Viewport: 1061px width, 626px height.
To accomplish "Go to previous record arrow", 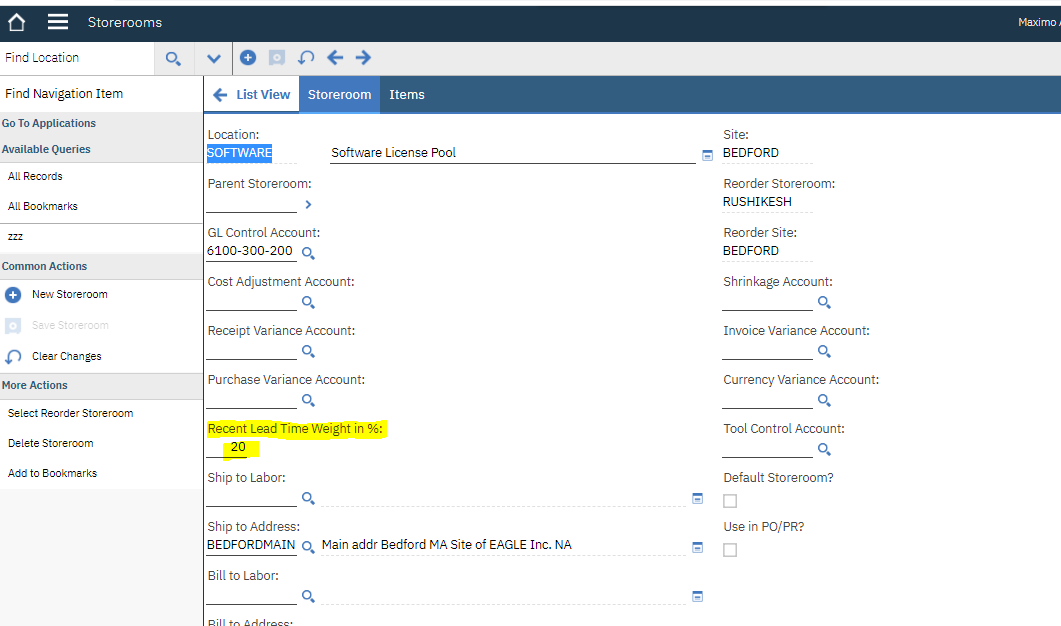I will 335,58.
